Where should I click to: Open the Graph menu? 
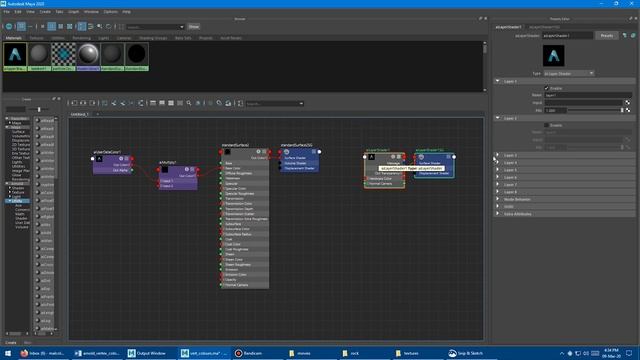coord(73,12)
